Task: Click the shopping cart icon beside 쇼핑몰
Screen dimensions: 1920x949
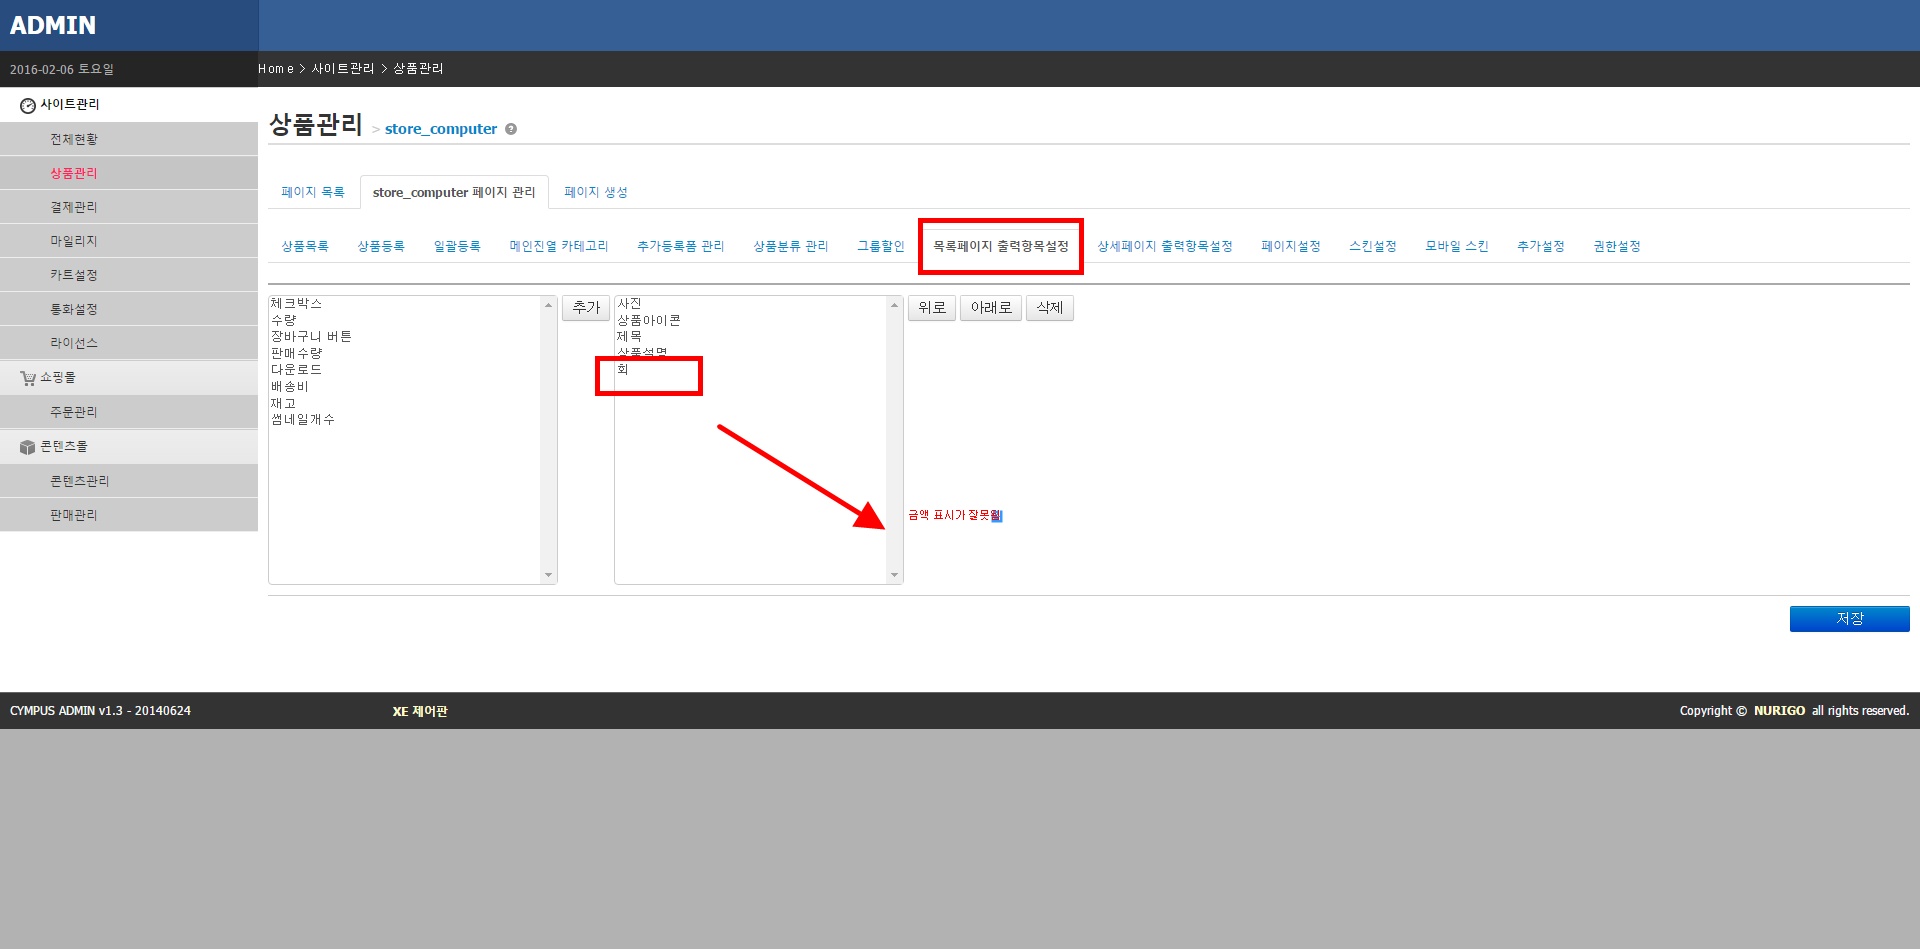Action: point(28,378)
